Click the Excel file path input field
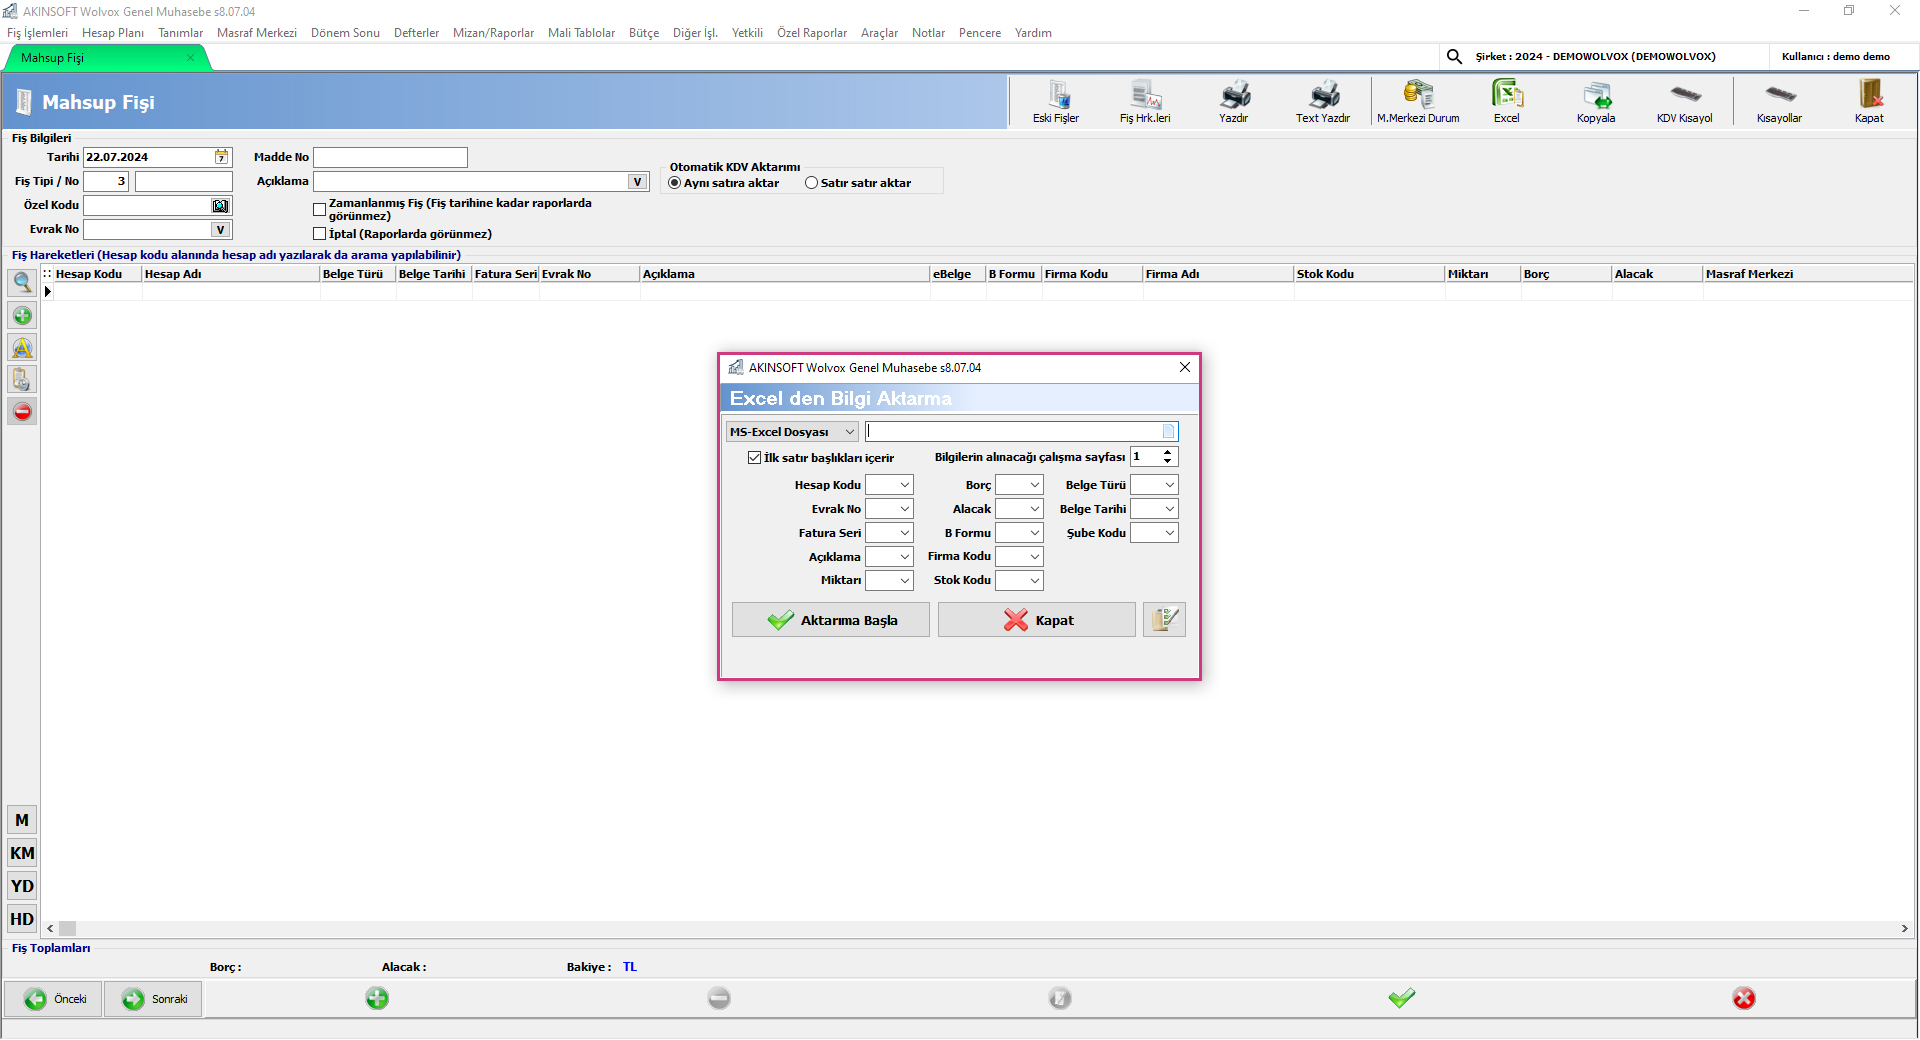1920x1040 pixels. pos(1012,432)
